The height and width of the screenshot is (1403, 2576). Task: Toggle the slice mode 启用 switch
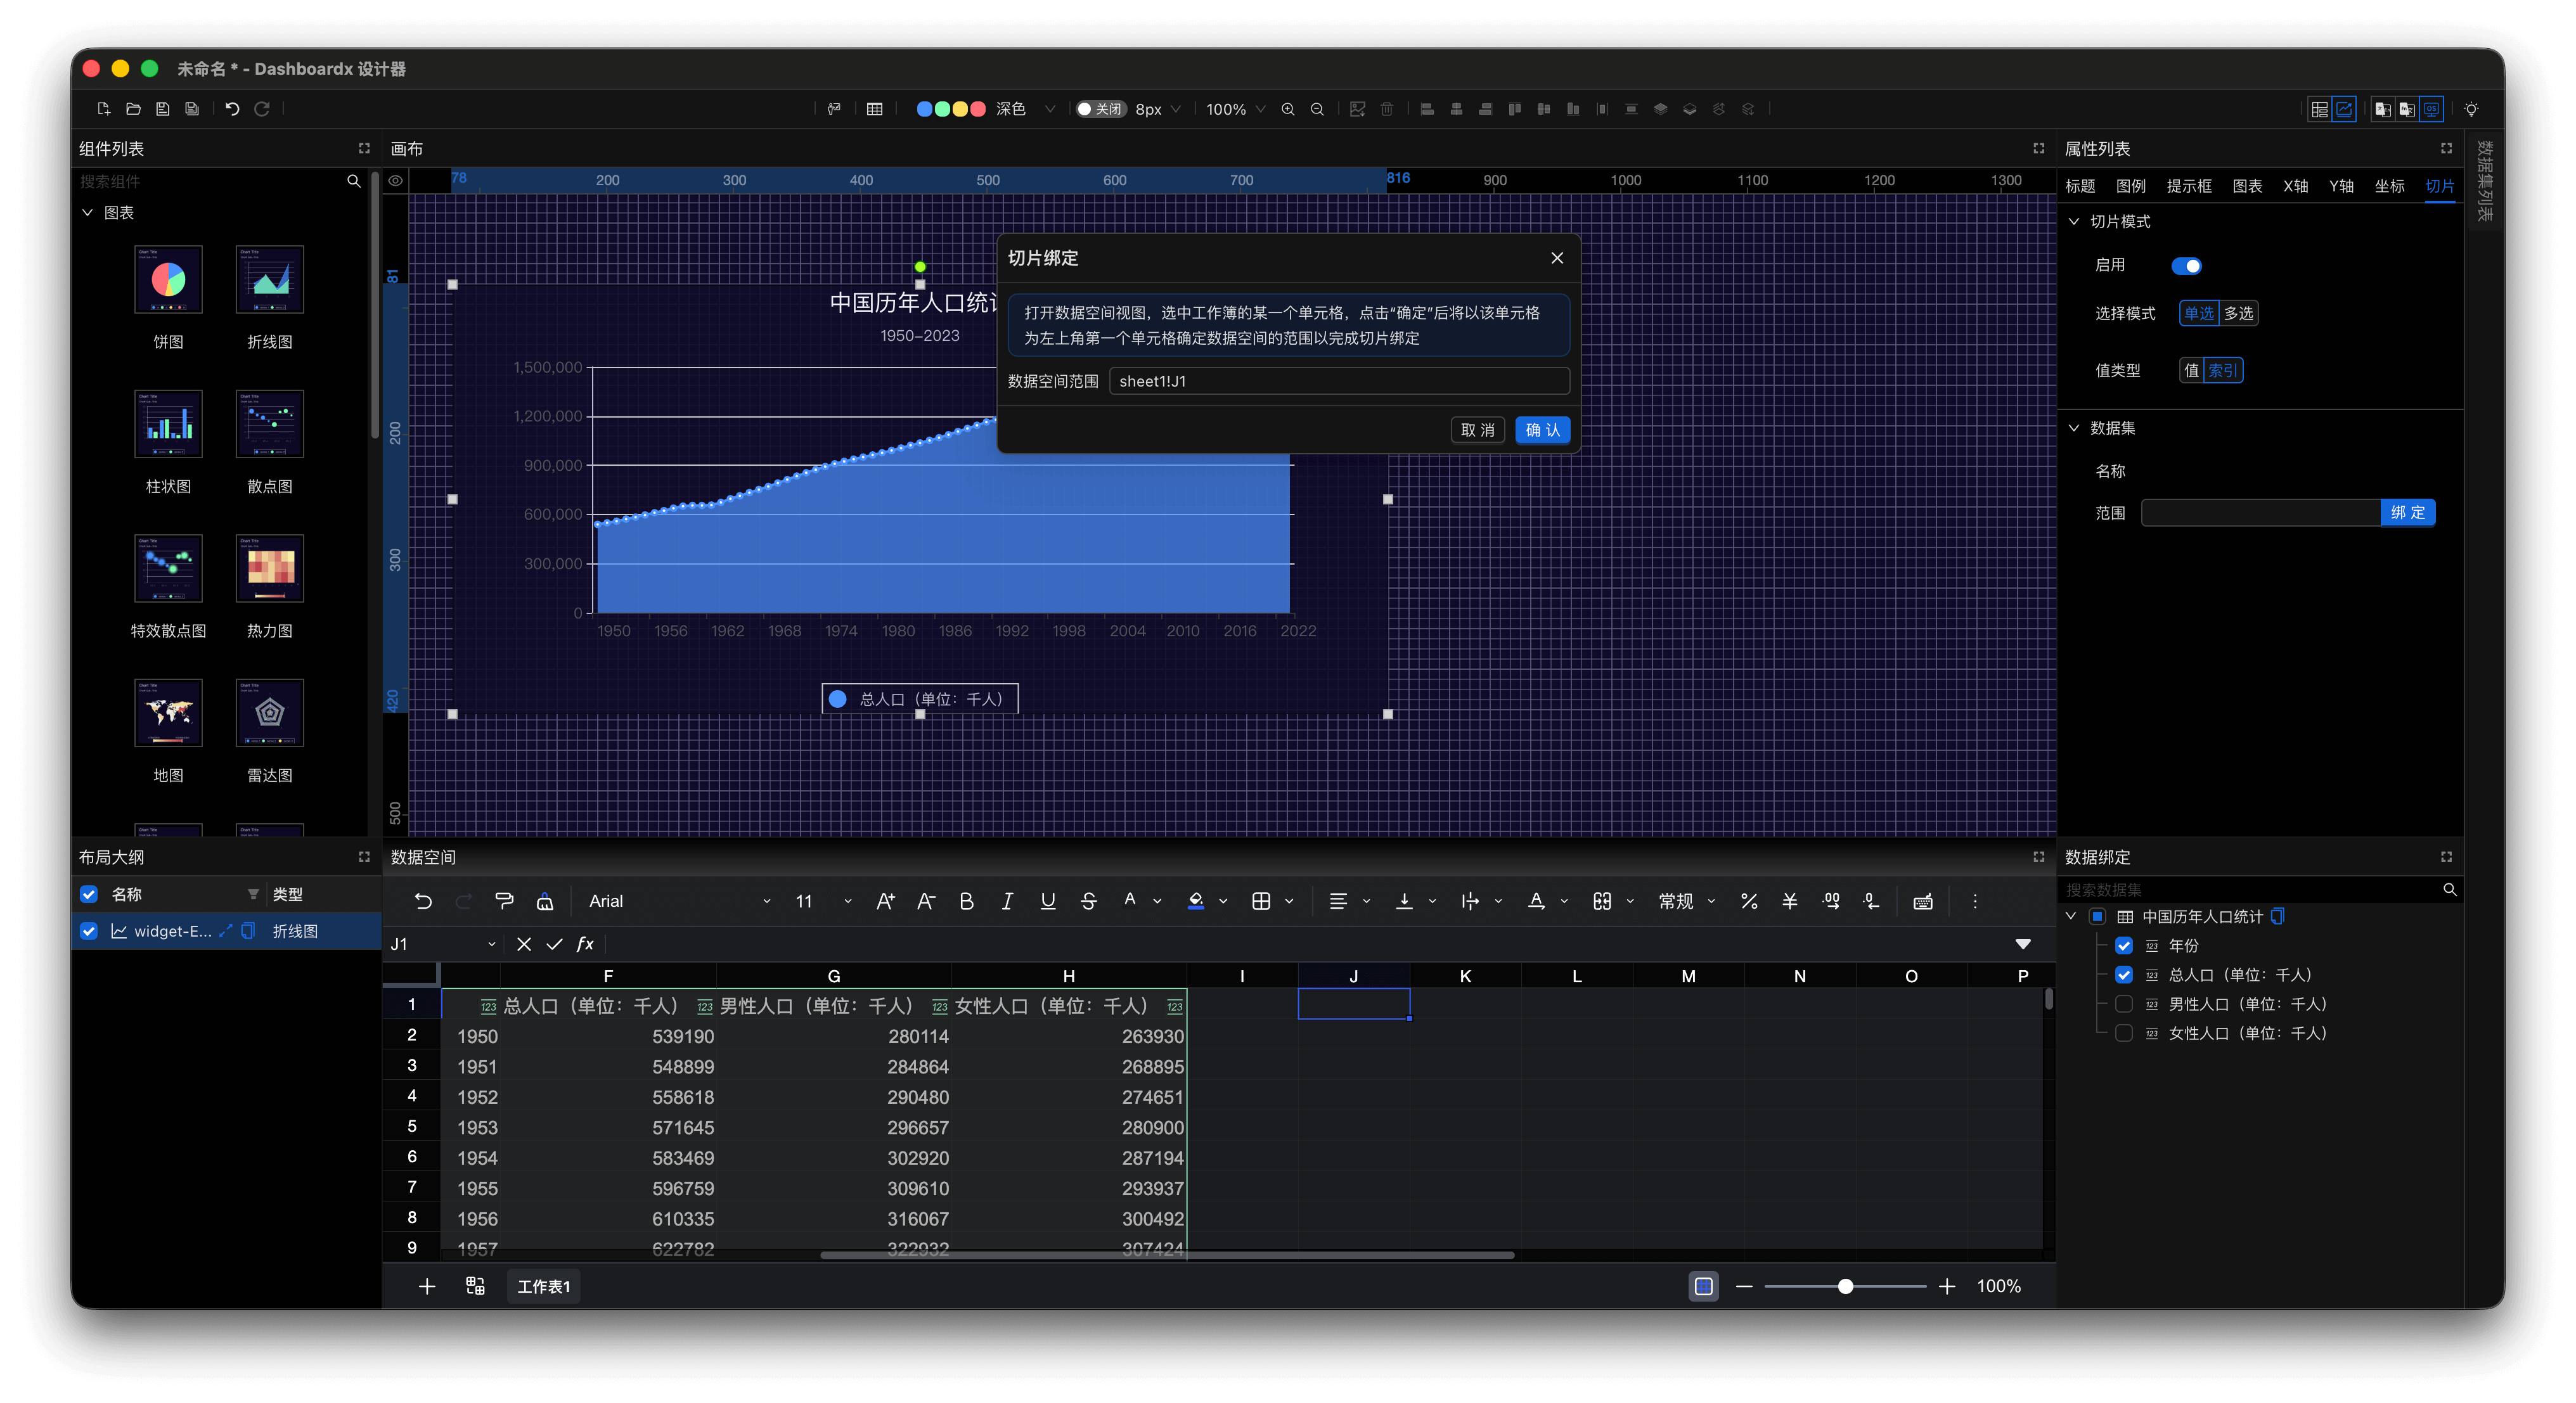(x=2186, y=266)
